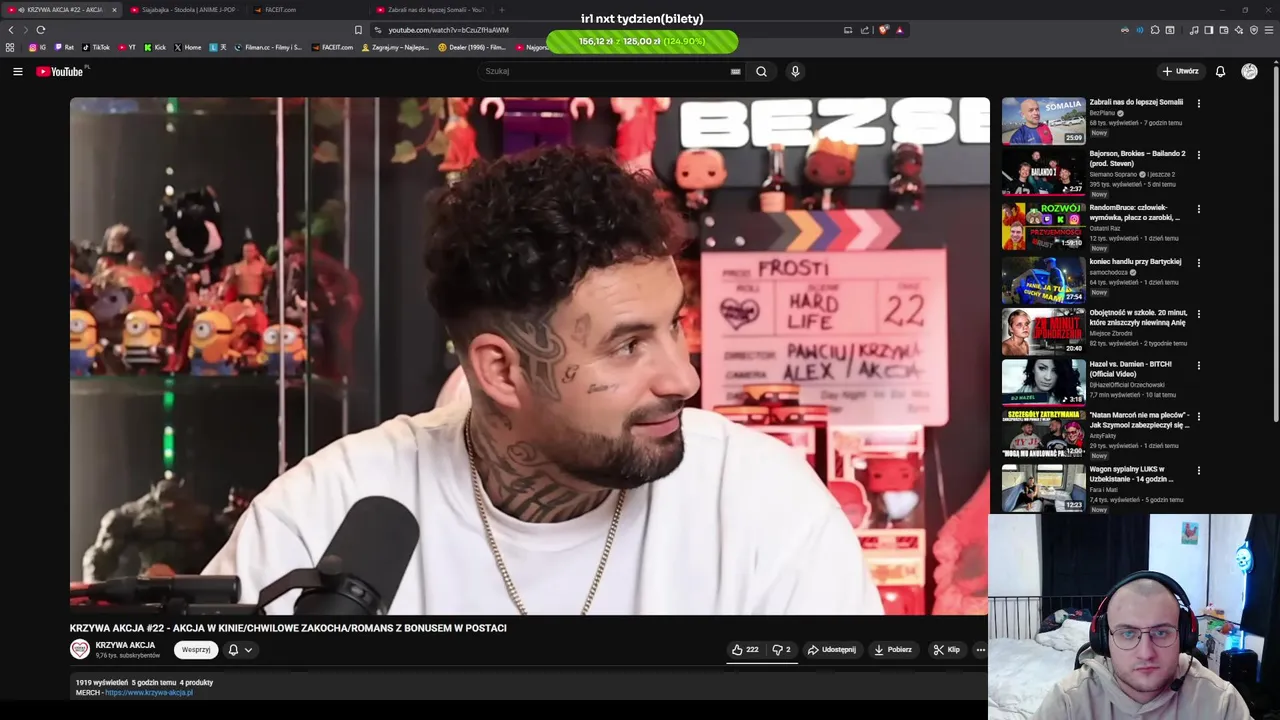Image resolution: width=1280 pixels, height=720 pixels.
Task: Open the VPN shield icon in the toolbar
Action: pyautogui.click(x=1254, y=30)
